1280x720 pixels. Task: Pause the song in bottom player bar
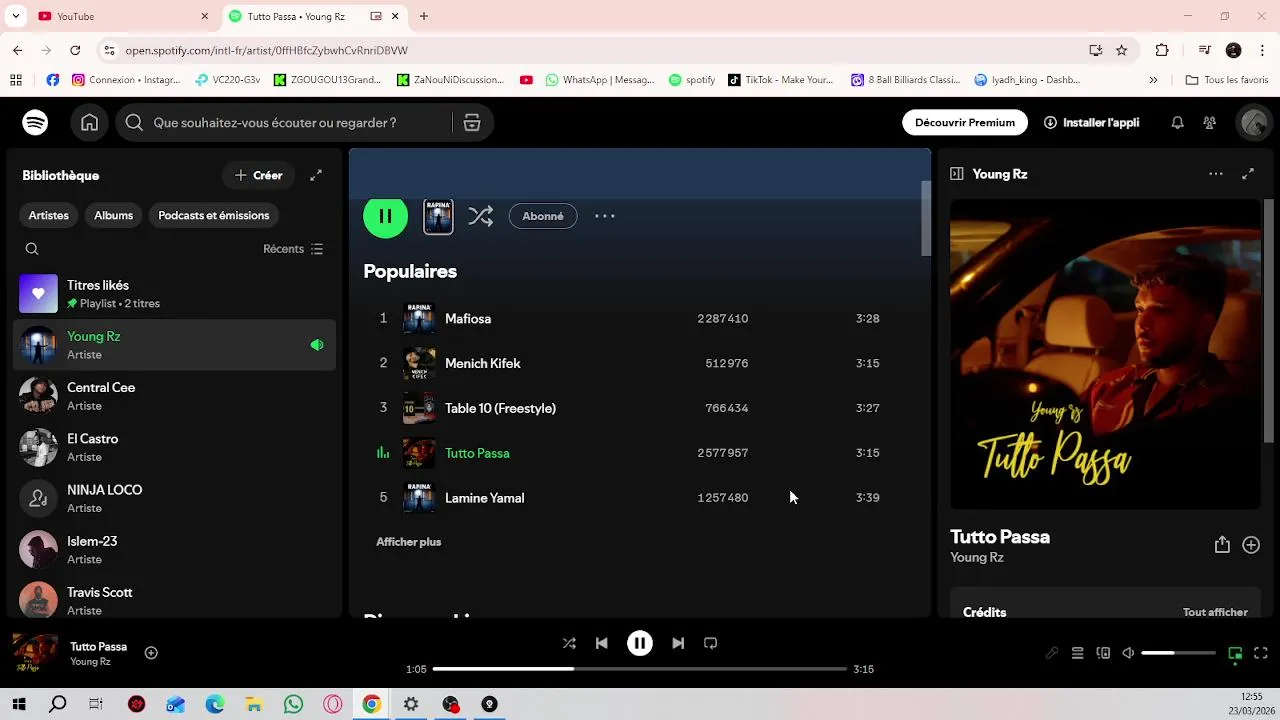click(x=640, y=643)
